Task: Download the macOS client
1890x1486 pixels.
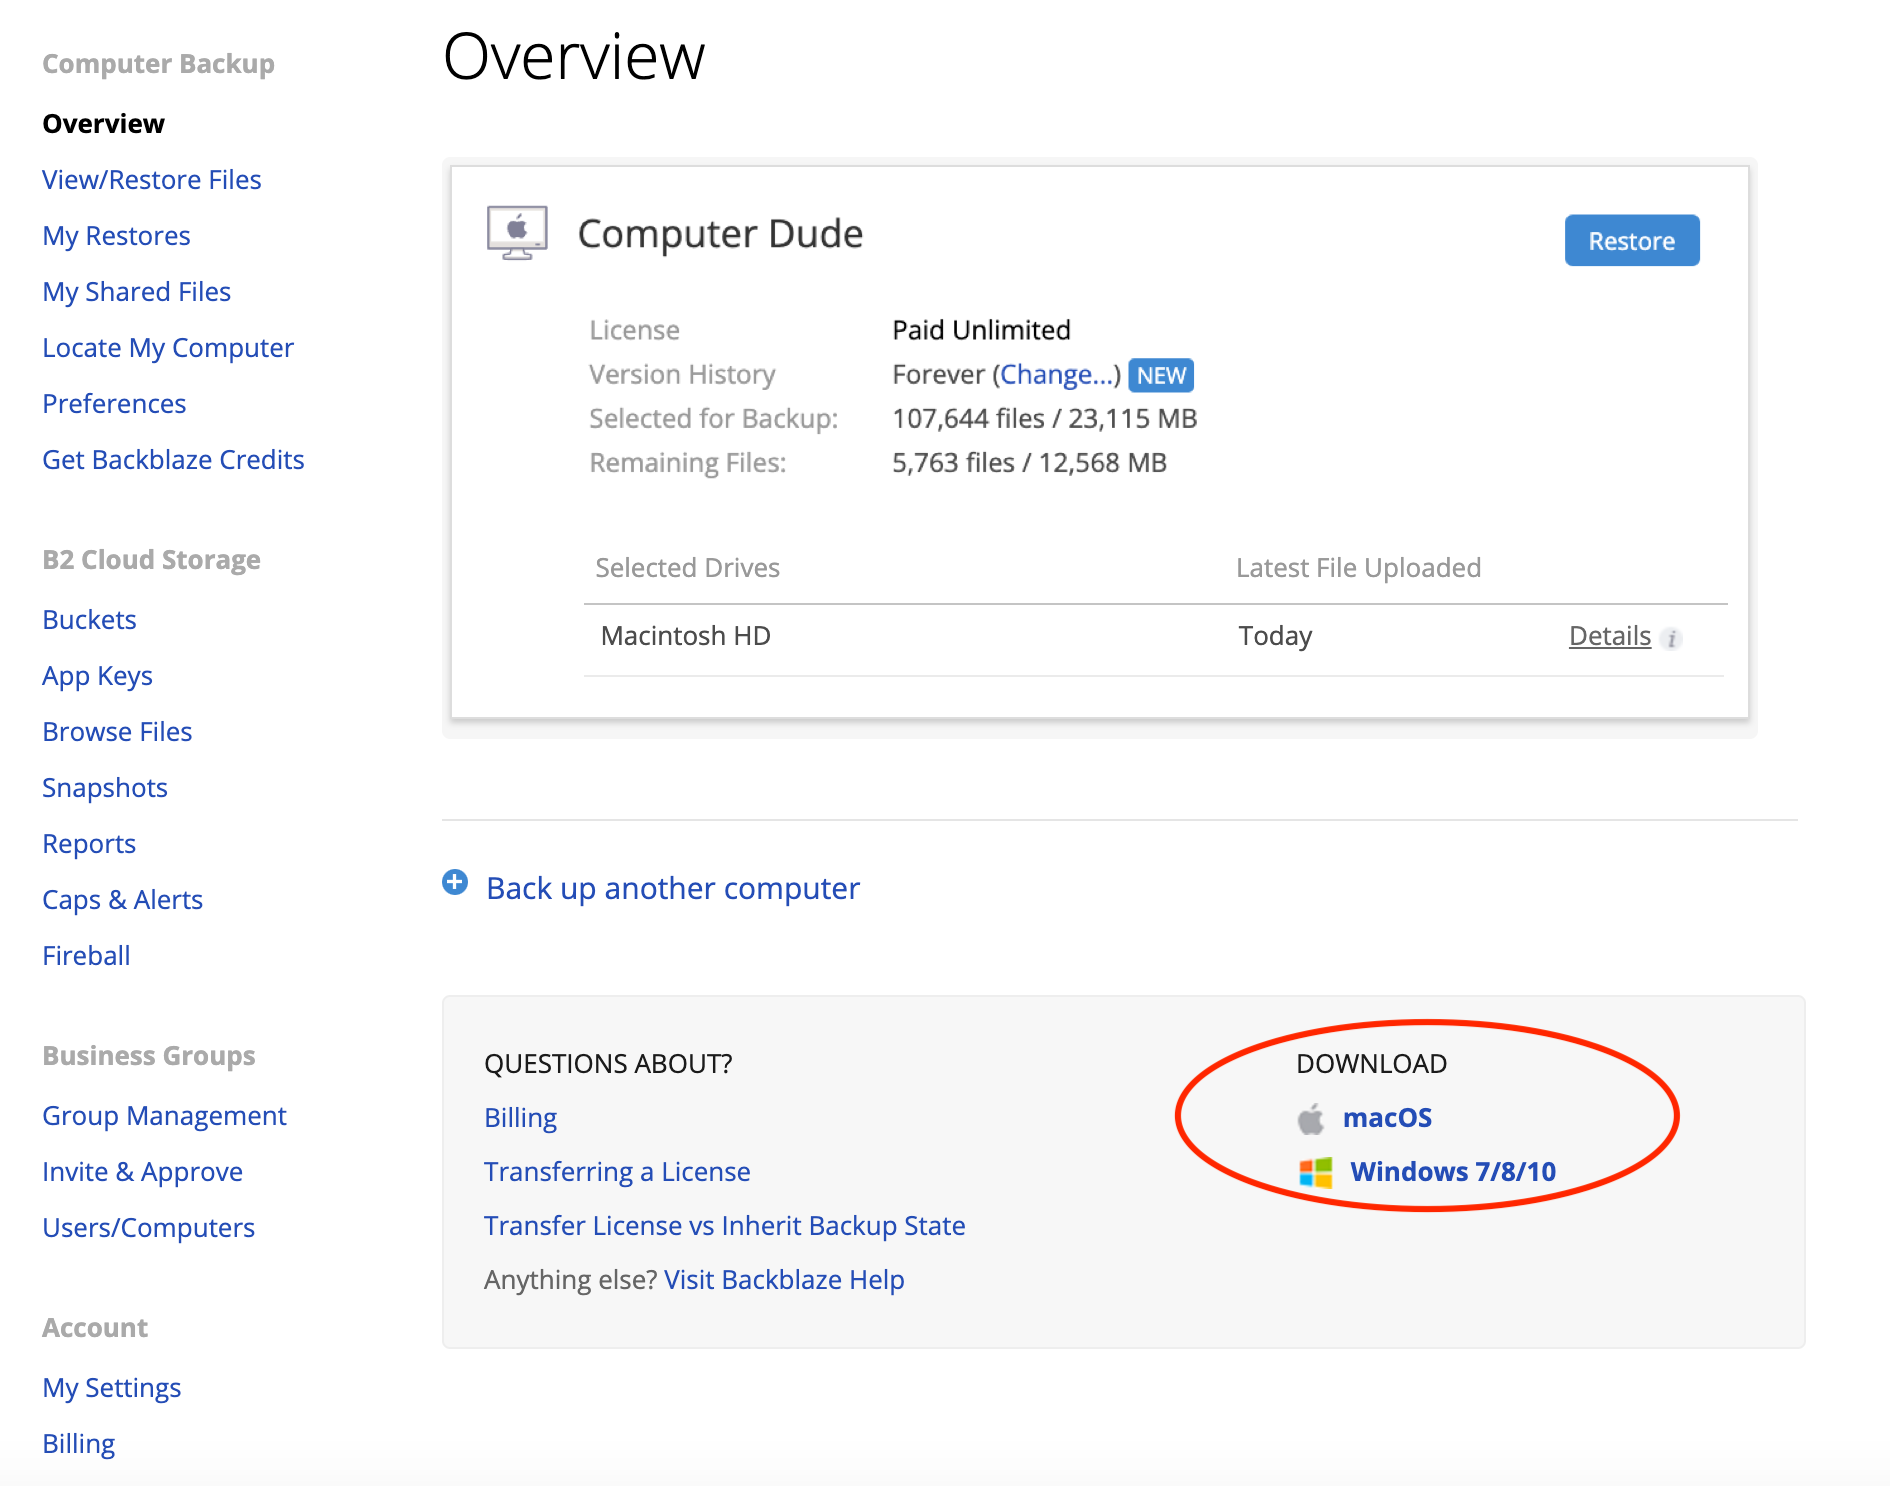Action: click(x=1387, y=1118)
